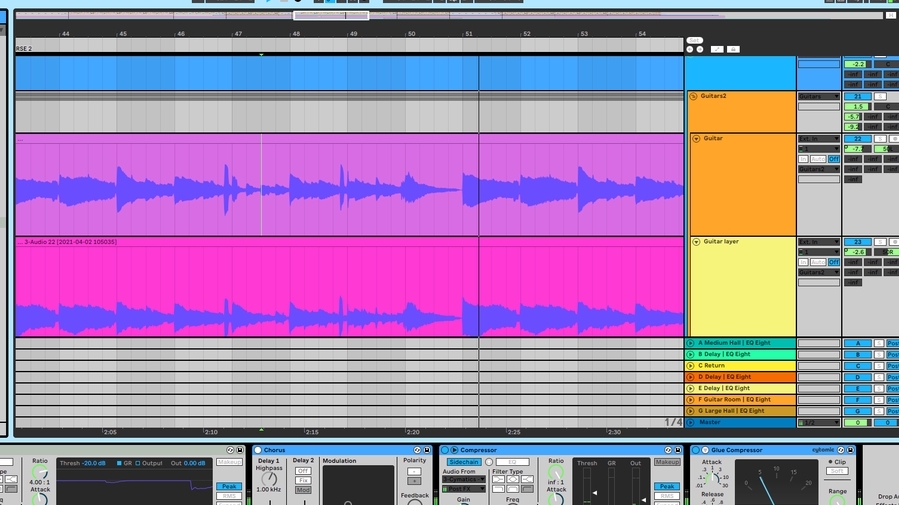
Task: Click the Master volume value field
Action: (858, 422)
